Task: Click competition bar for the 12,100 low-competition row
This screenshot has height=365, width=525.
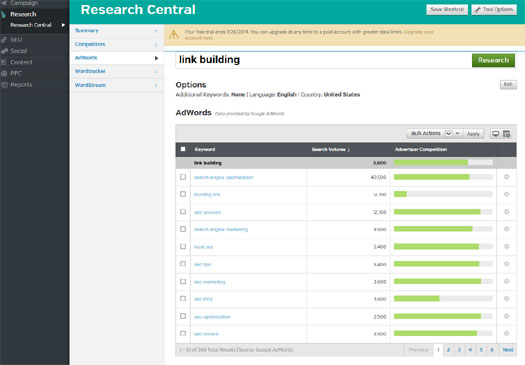Action: [x=443, y=194]
